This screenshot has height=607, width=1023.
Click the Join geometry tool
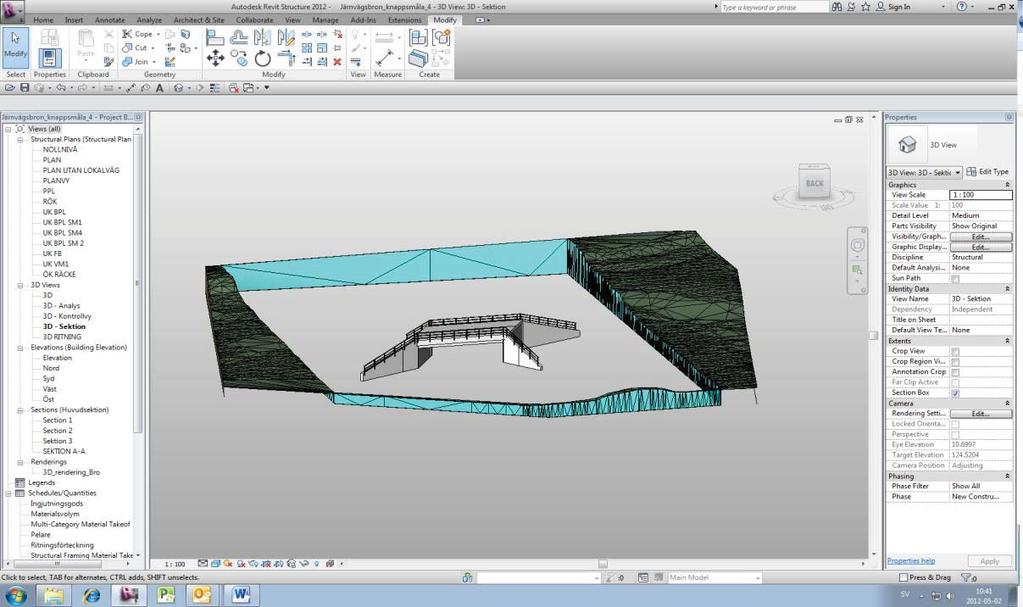pos(136,62)
